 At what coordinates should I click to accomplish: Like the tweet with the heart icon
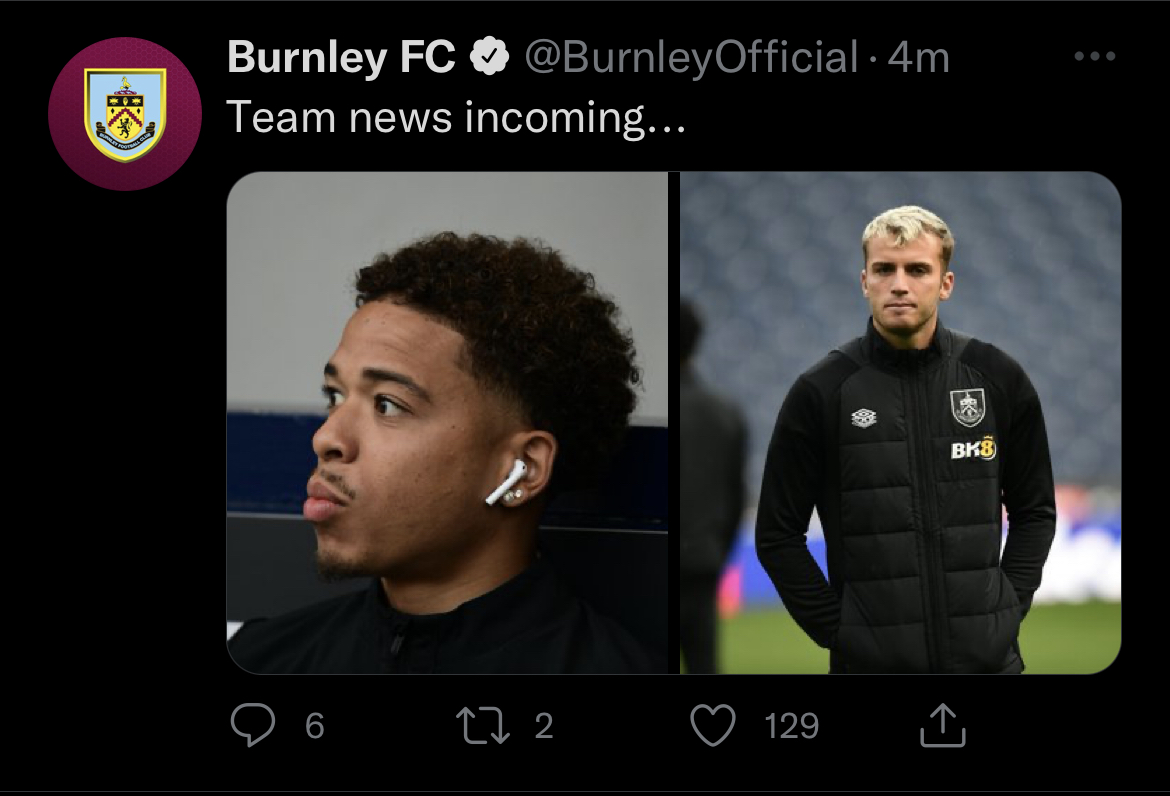point(713,725)
